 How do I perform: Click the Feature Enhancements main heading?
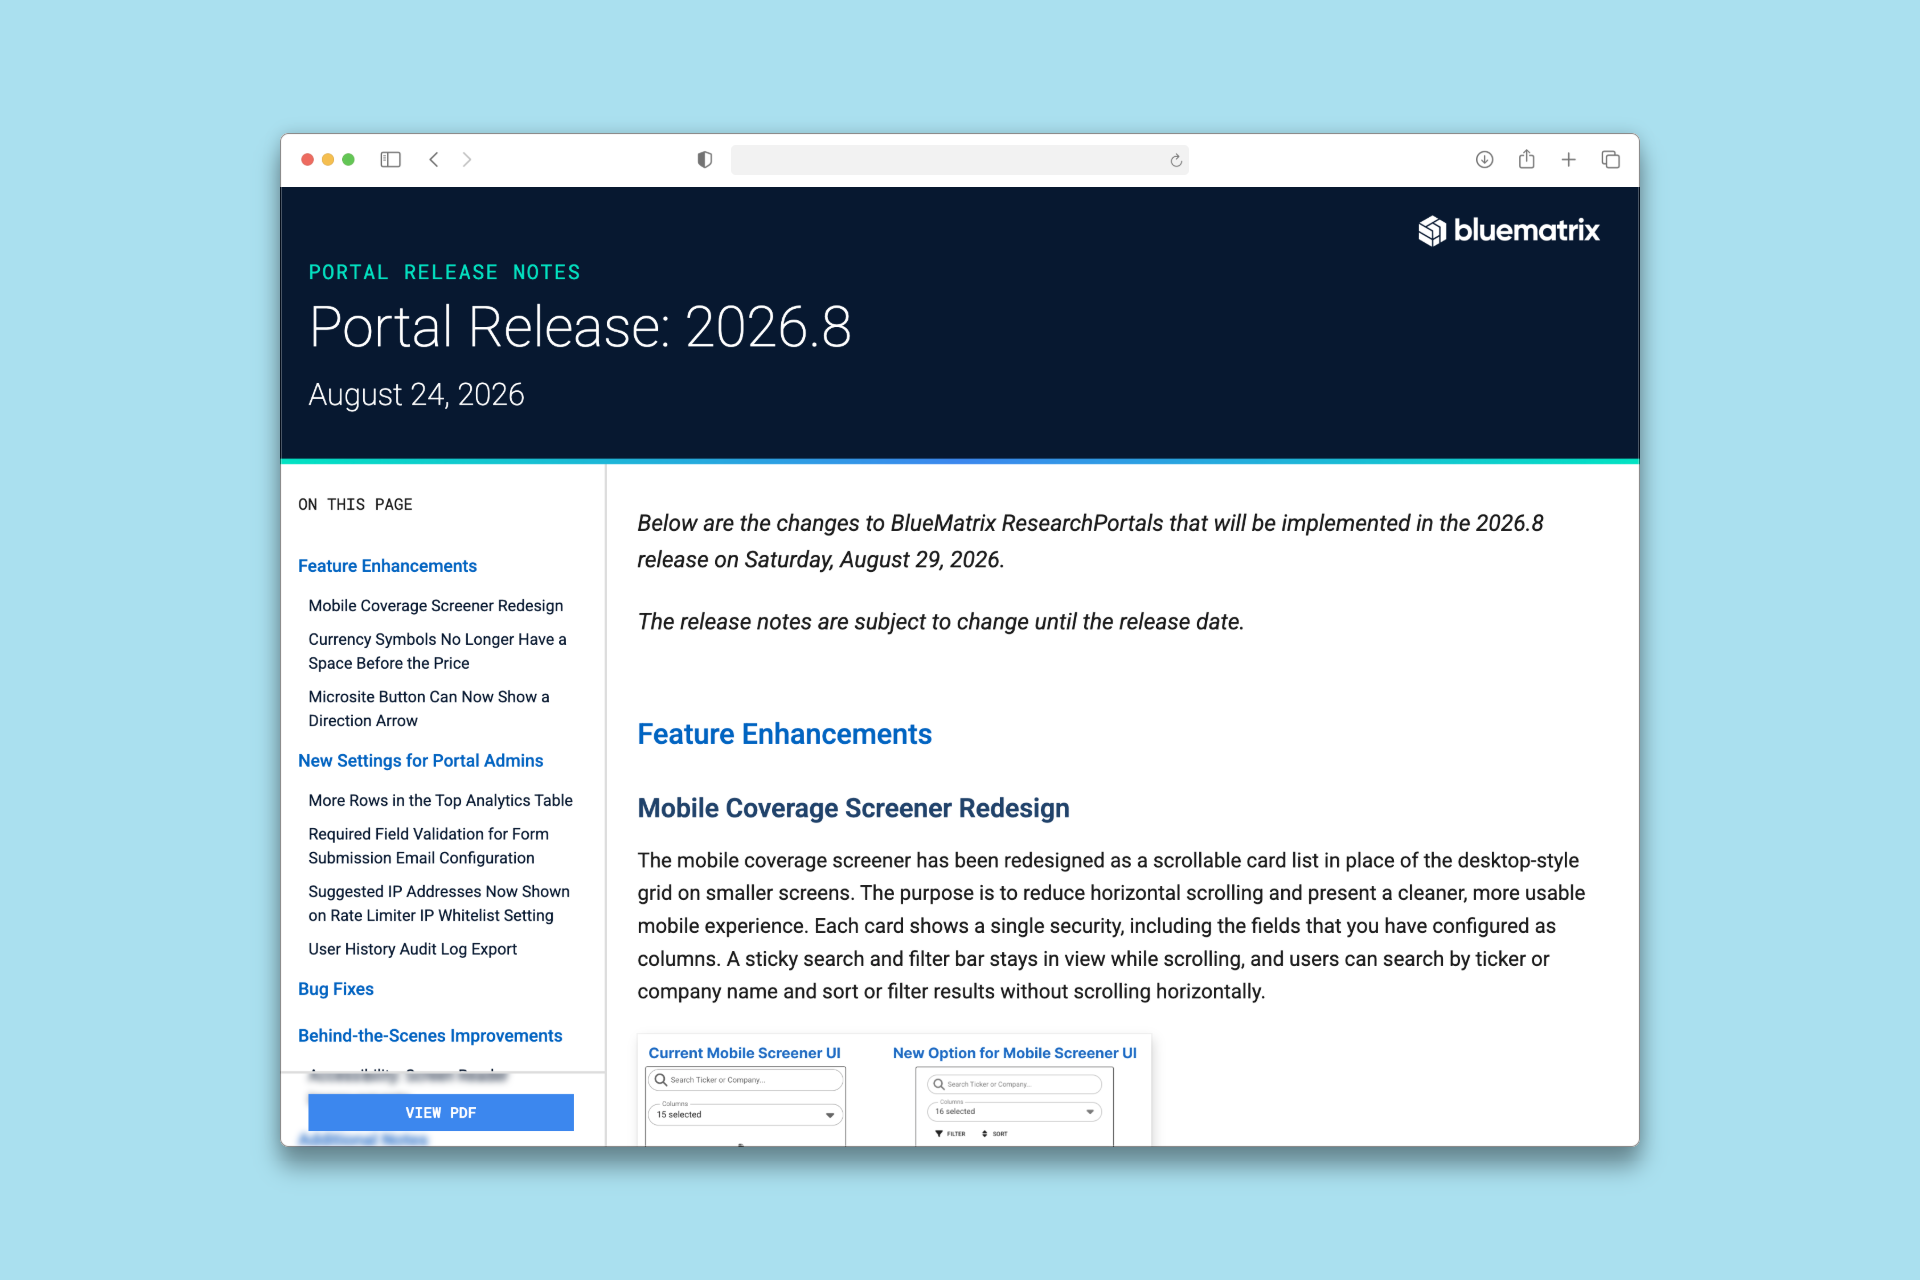tap(785, 734)
